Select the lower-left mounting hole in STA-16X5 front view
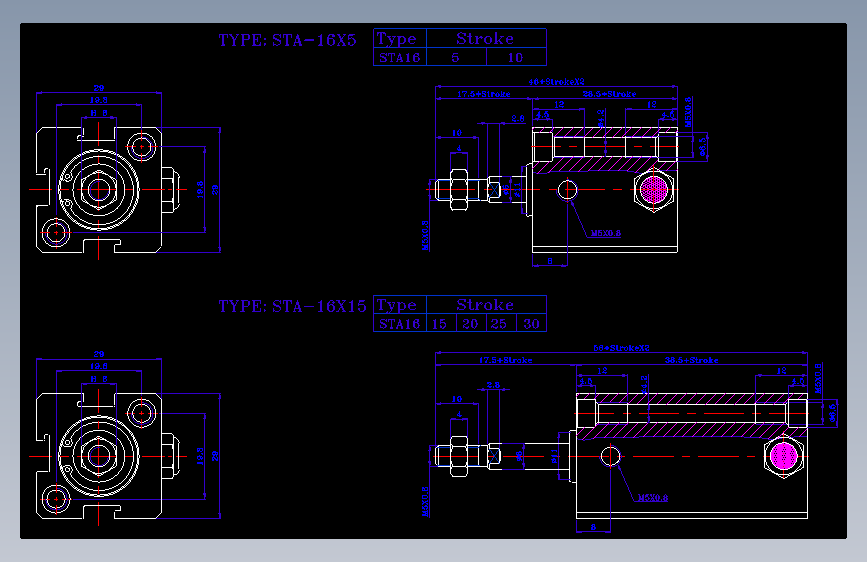The image size is (867, 562). [x=56, y=233]
